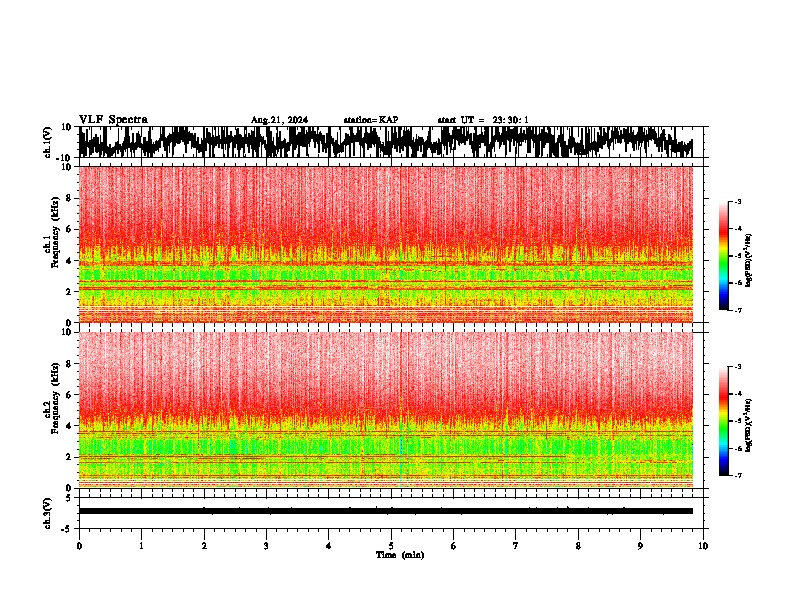Image resolution: width=792 pixels, height=612 pixels.
Task: Click the "-7" label on ch.2 colorbar
Action: (x=737, y=475)
